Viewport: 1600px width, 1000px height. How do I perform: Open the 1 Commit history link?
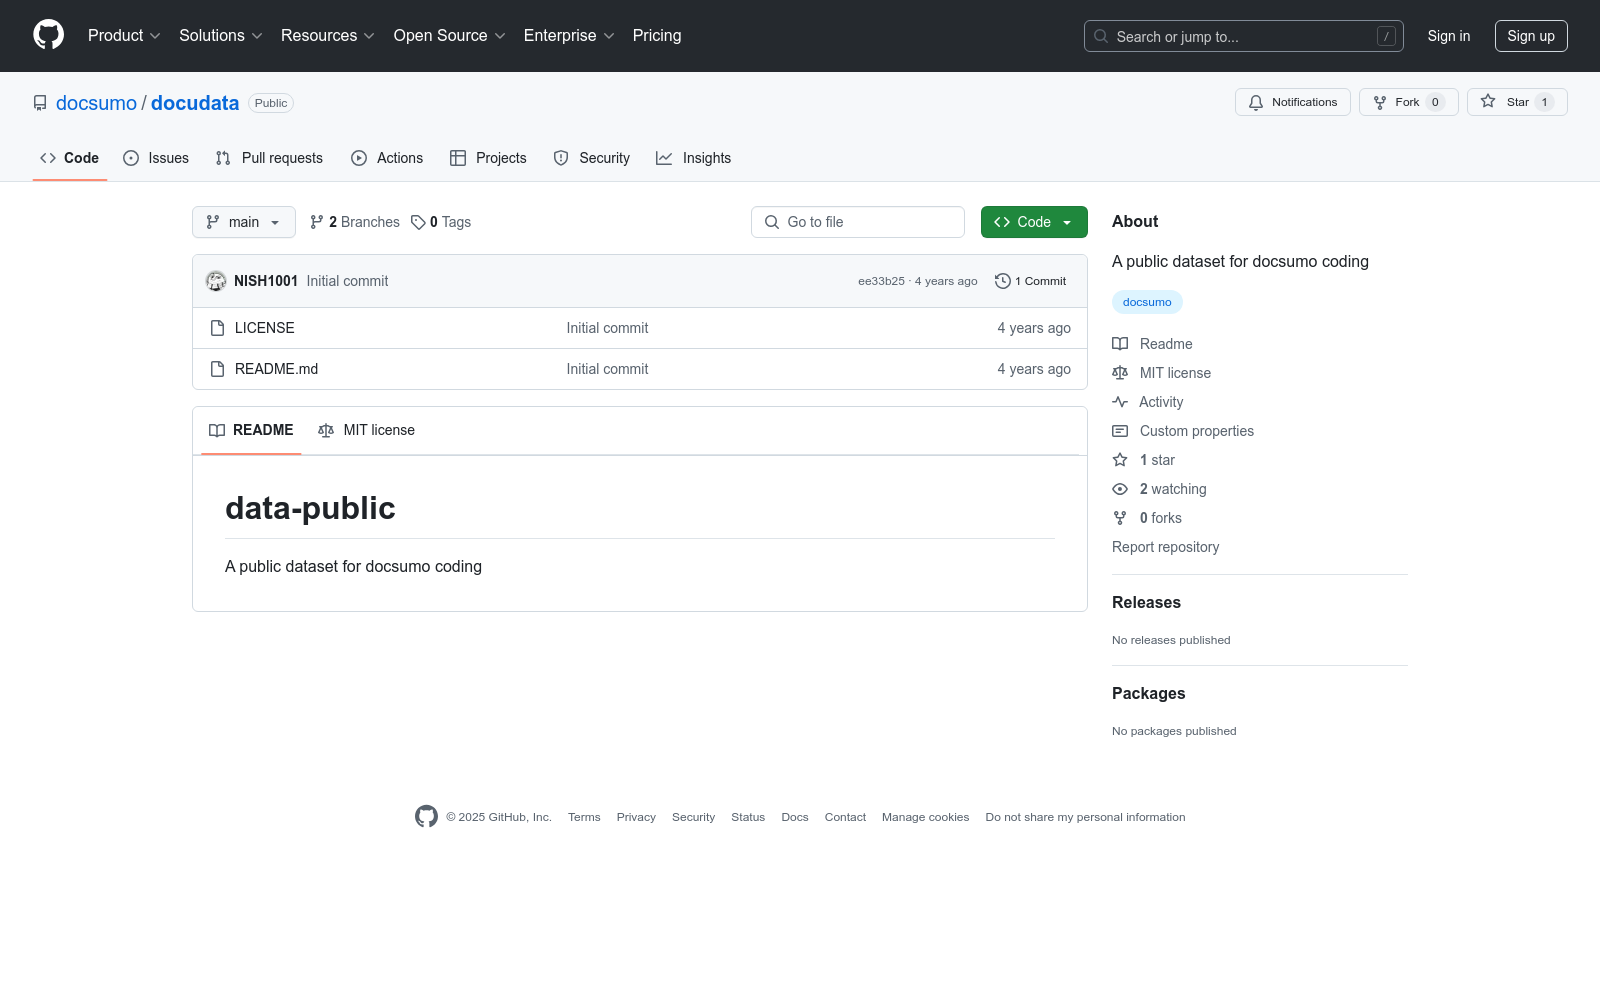point(1031,281)
